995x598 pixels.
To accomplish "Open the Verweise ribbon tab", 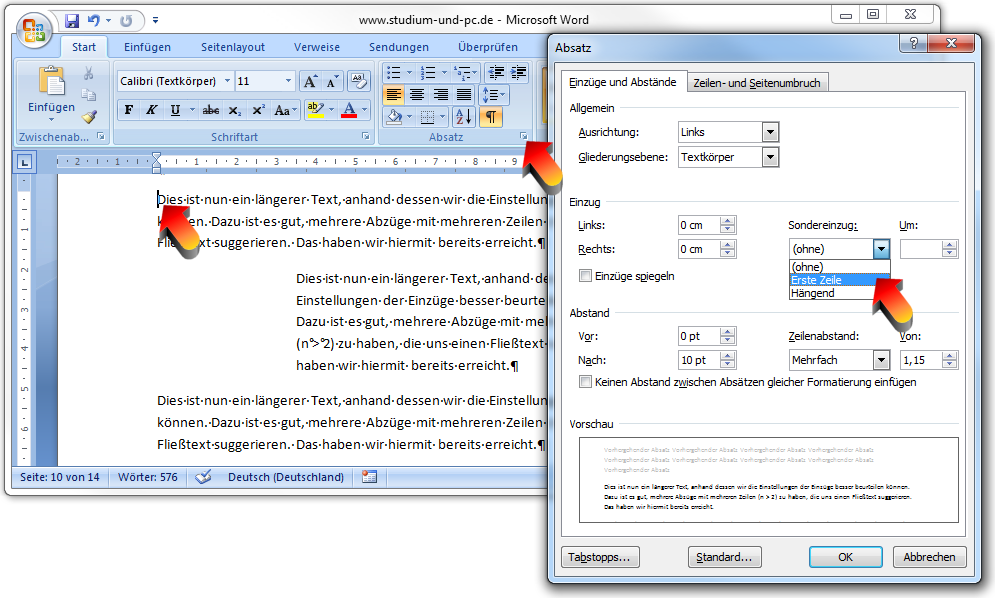I will pyautogui.click(x=317, y=47).
